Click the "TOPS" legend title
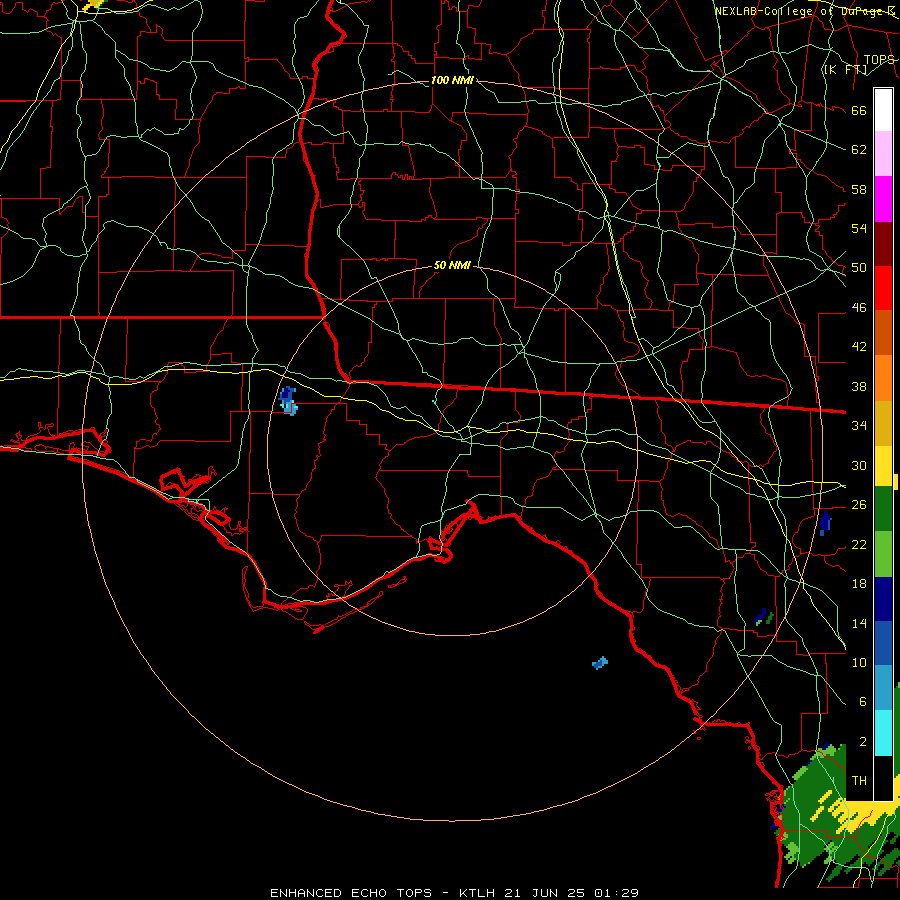The width and height of the screenshot is (900, 900). tap(879, 60)
